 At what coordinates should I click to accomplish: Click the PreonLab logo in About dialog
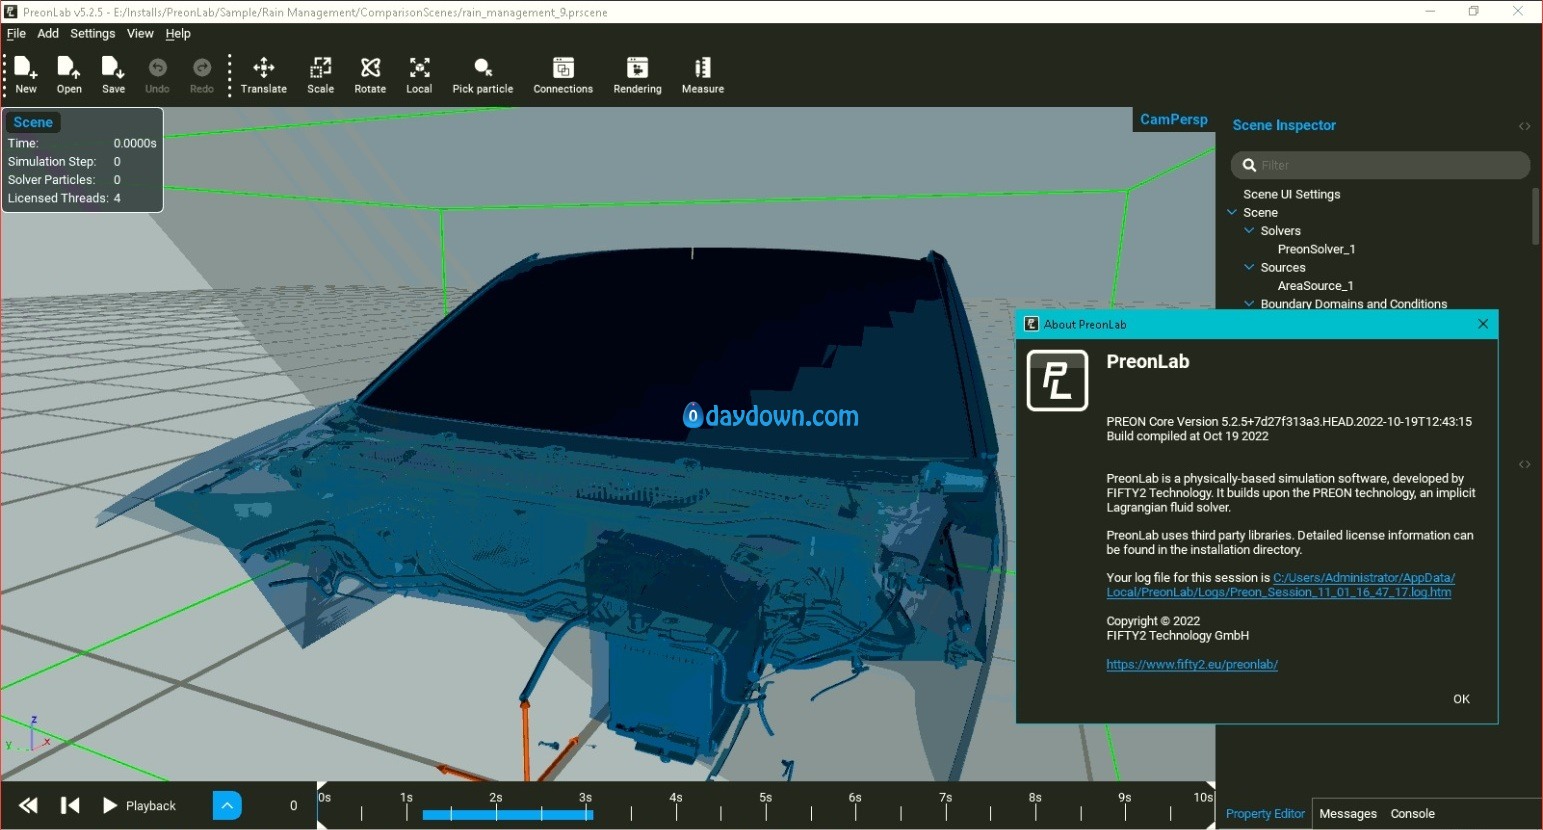coord(1057,380)
